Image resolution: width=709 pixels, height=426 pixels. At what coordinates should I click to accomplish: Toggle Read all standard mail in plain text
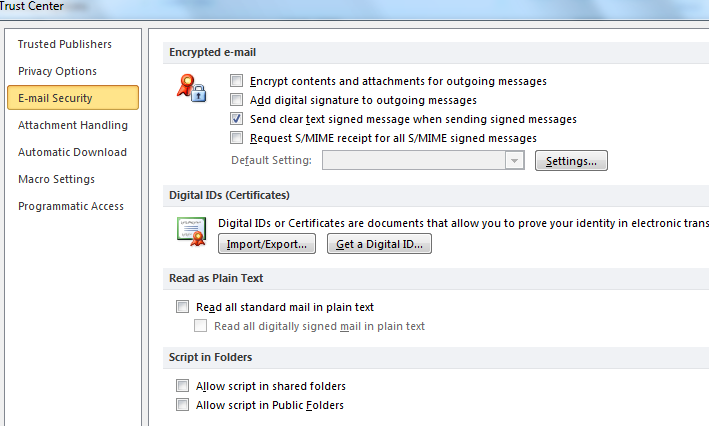182,307
